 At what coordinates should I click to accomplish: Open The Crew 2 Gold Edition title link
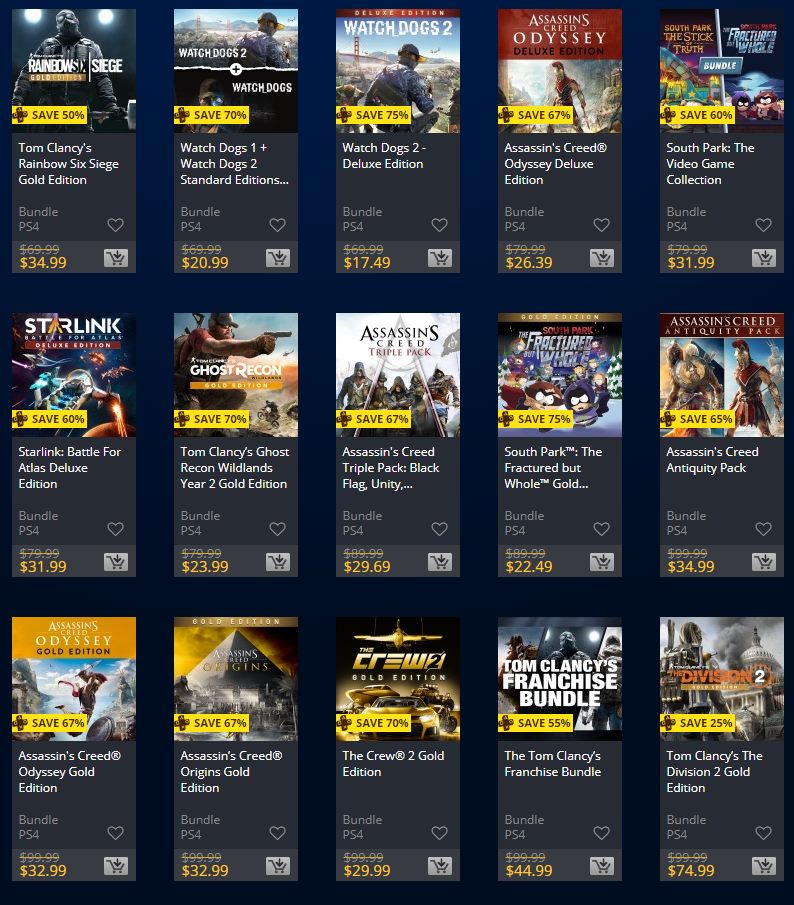click(x=393, y=764)
